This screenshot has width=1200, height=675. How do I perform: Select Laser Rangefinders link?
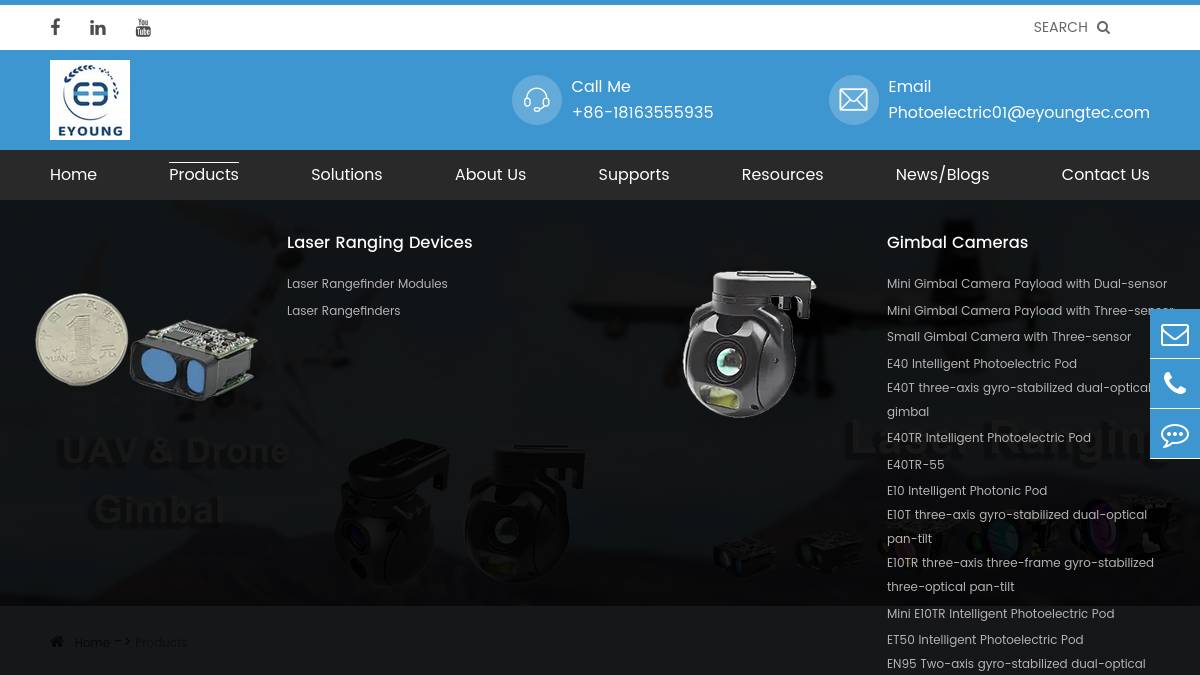tap(343, 311)
